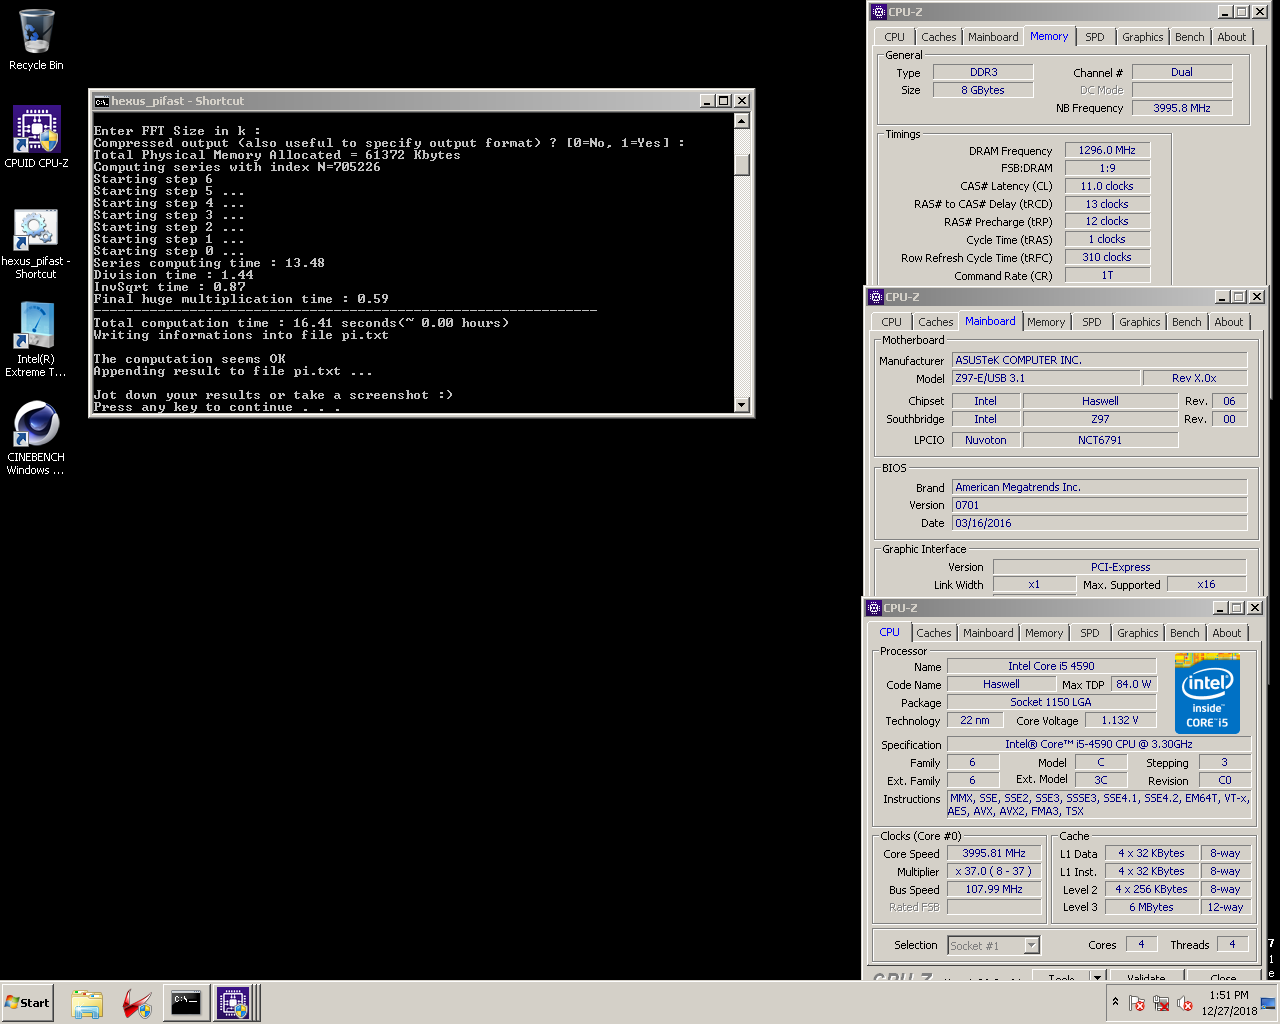Click motherboard Model field Z97-E/USB 3.1

pyautogui.click(x=1045, y=378)
